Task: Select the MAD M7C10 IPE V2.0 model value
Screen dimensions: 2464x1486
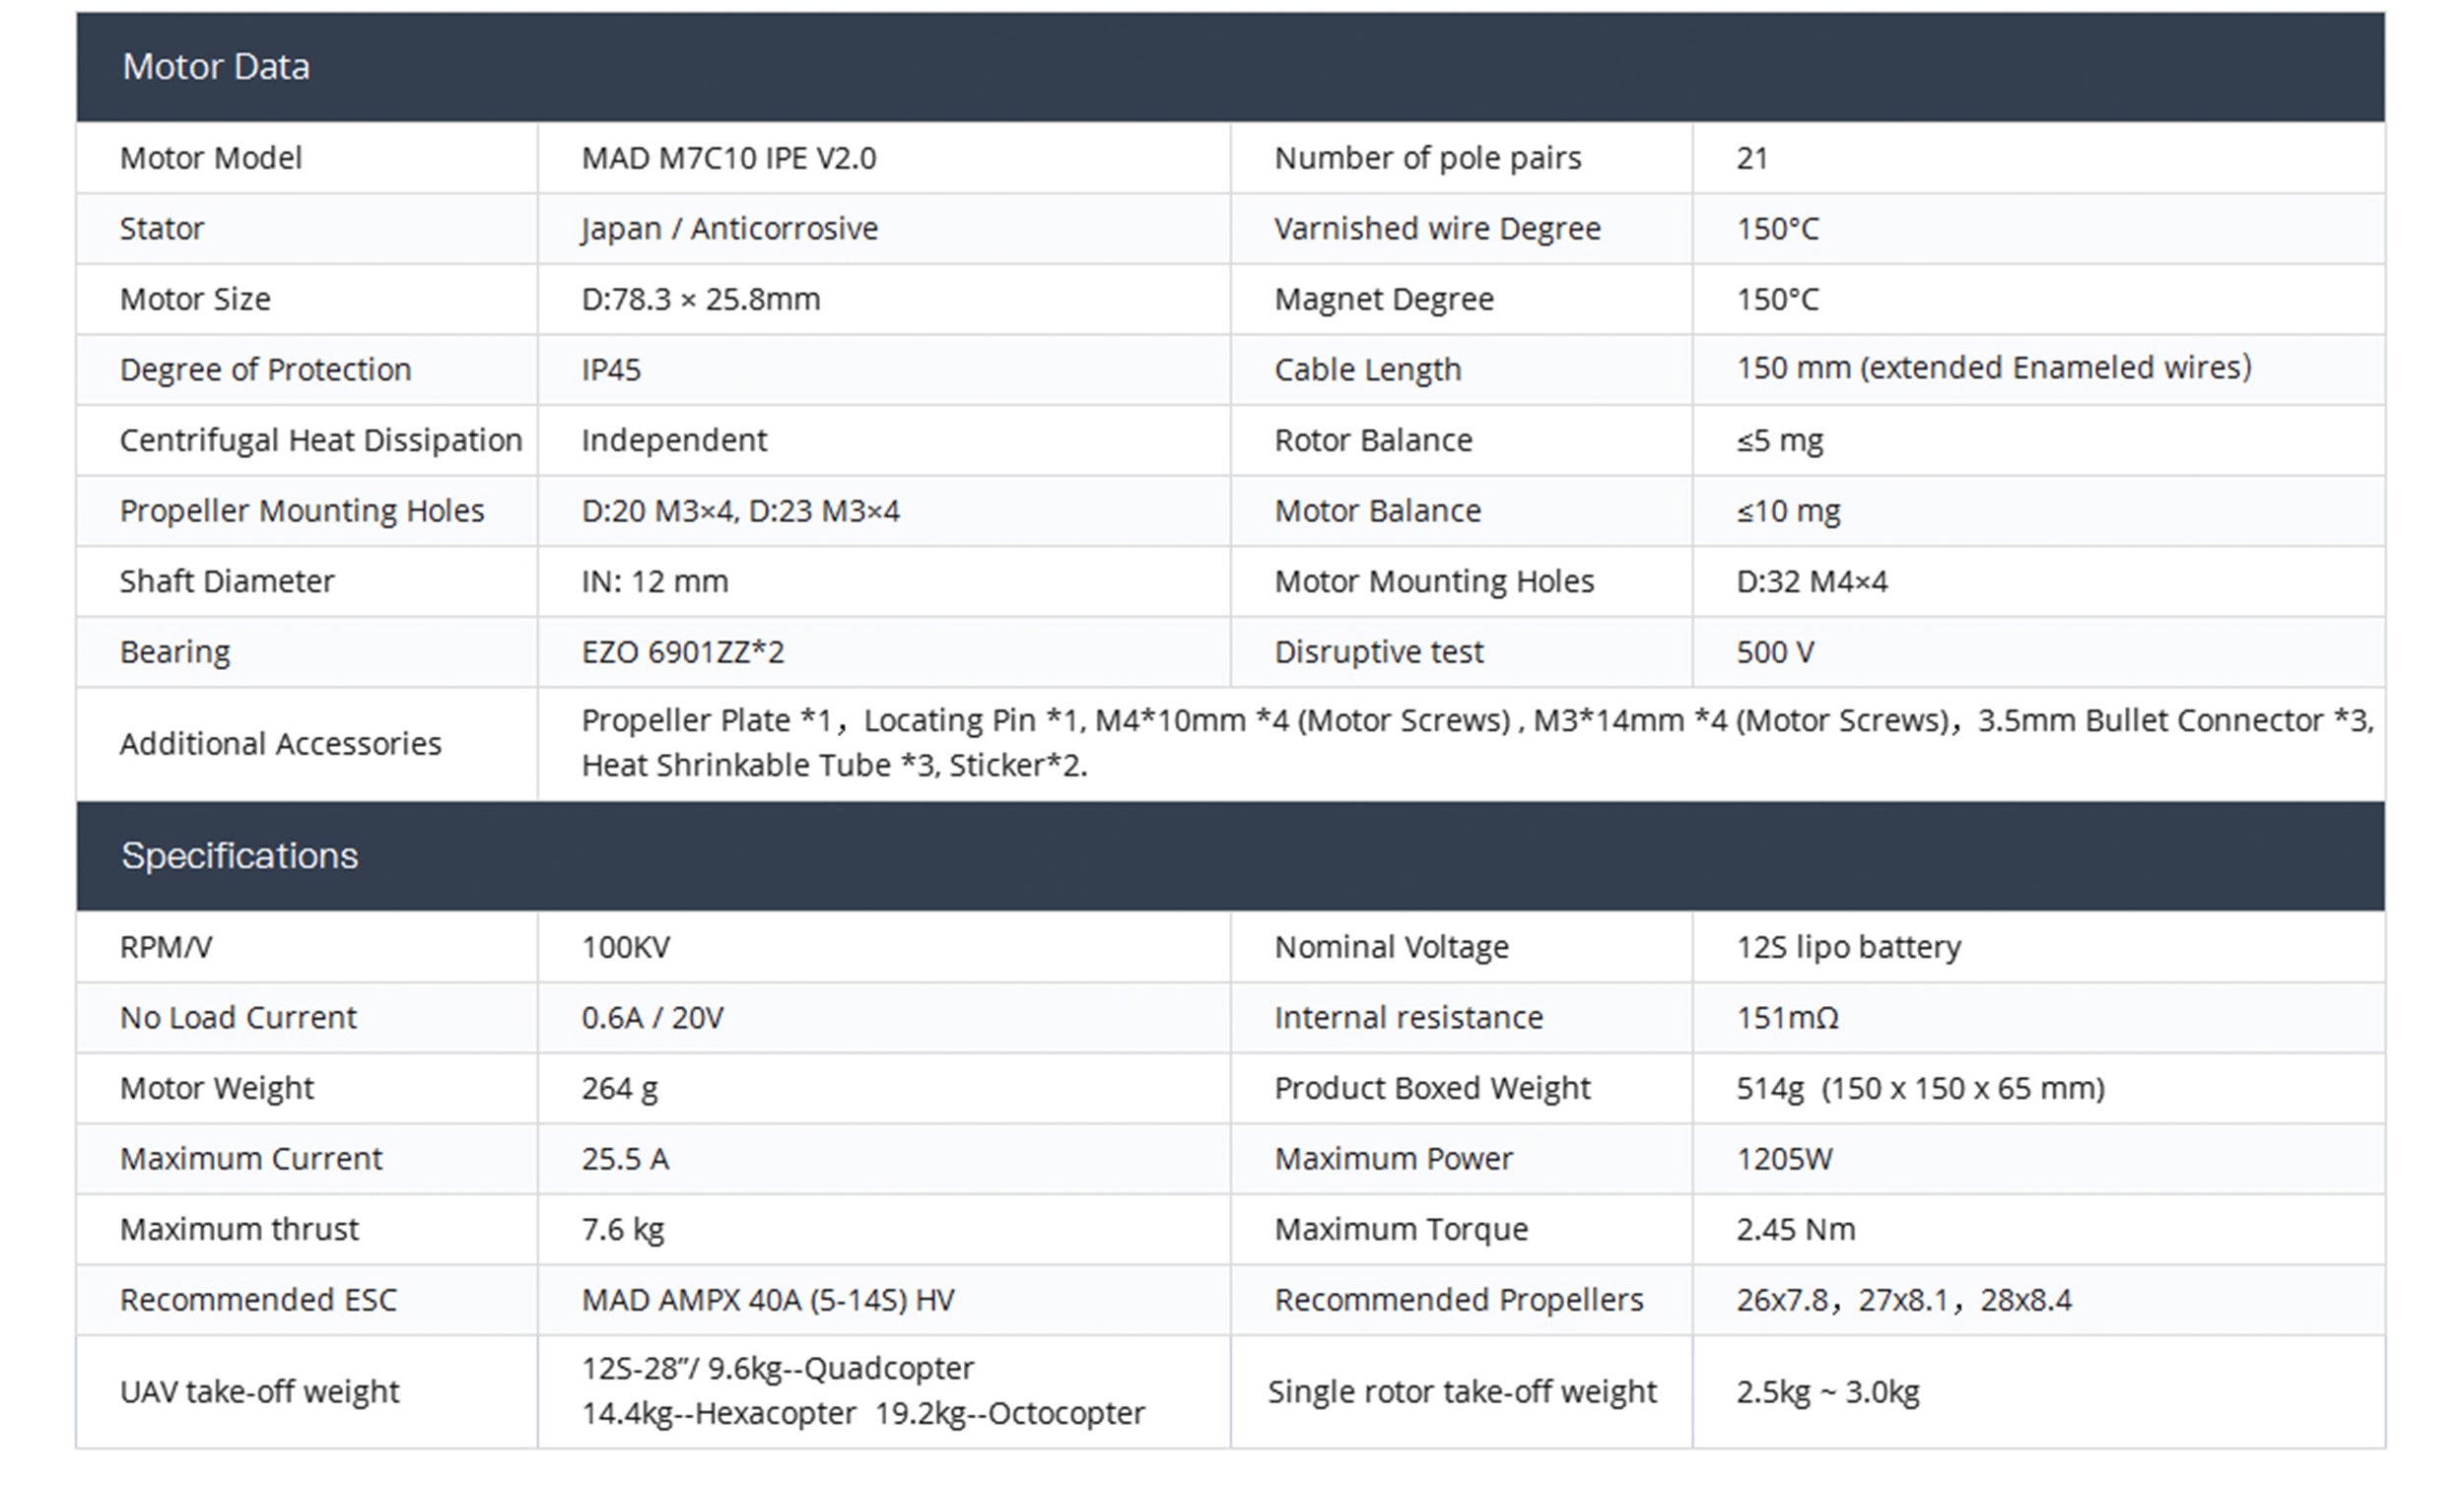Action: point(728,158)
